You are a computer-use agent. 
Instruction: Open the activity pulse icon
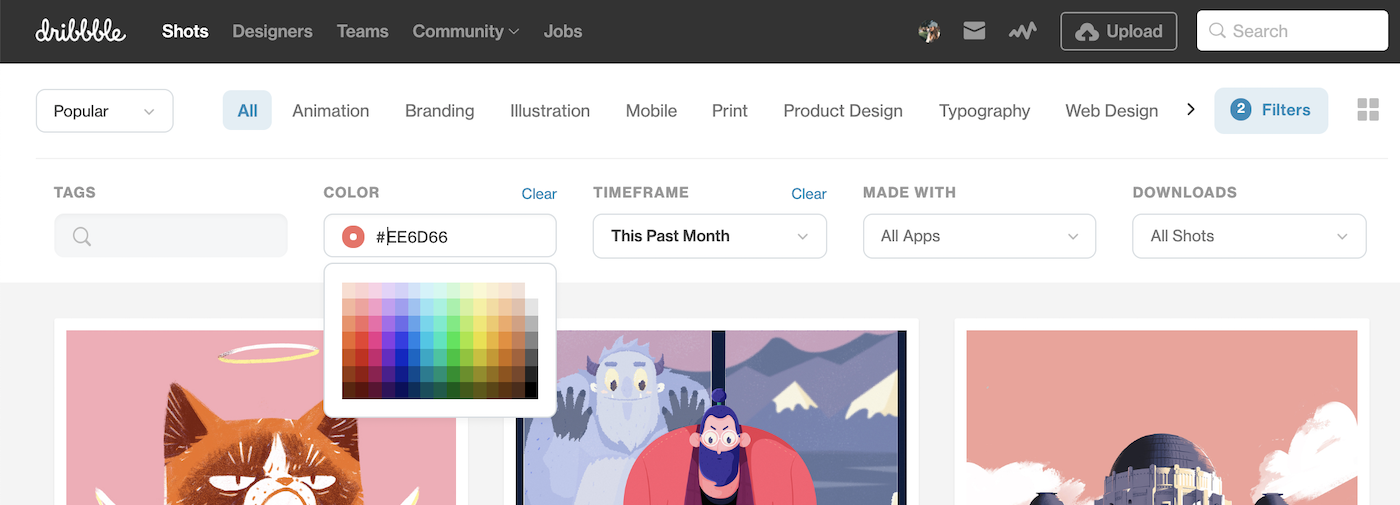tap(1022, 31)
